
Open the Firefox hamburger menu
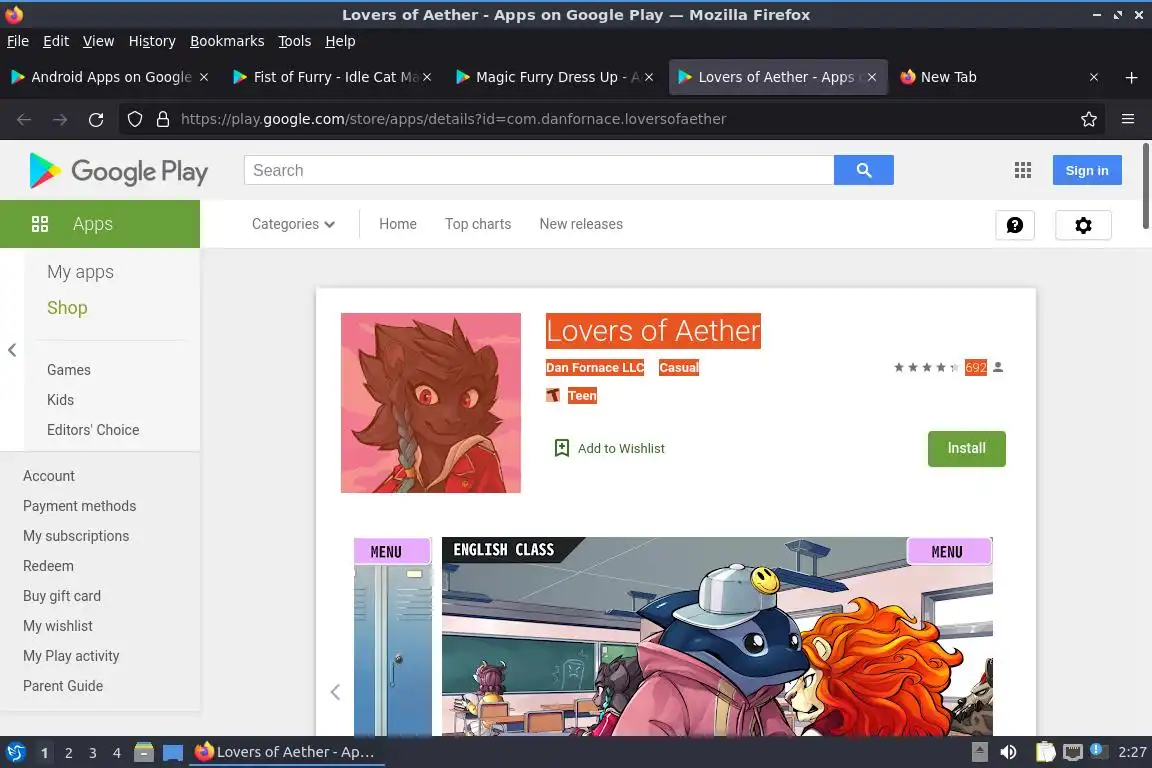pos(1128,119)
